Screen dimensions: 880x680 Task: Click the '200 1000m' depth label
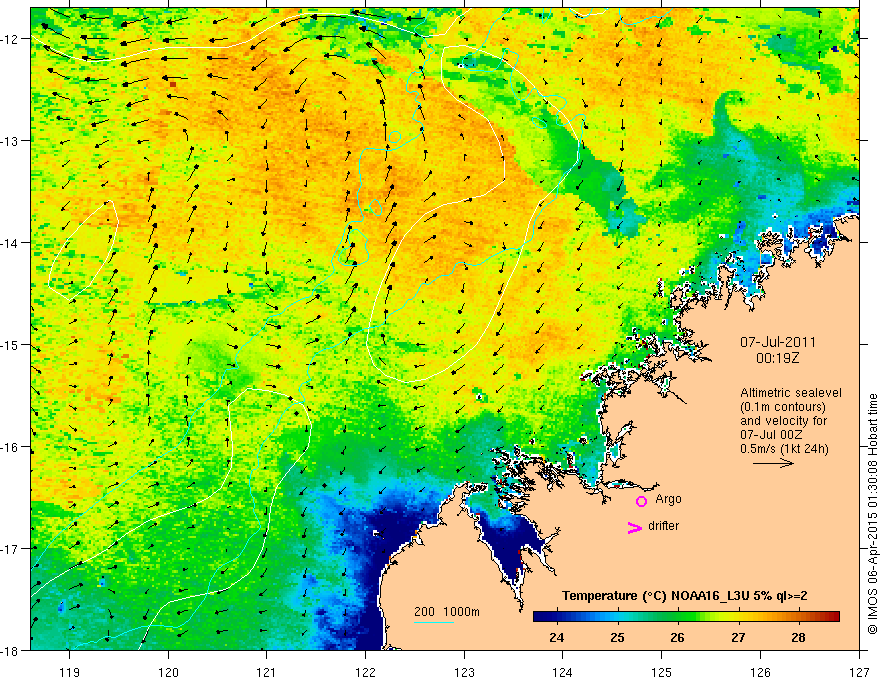[x=447, y=612]
